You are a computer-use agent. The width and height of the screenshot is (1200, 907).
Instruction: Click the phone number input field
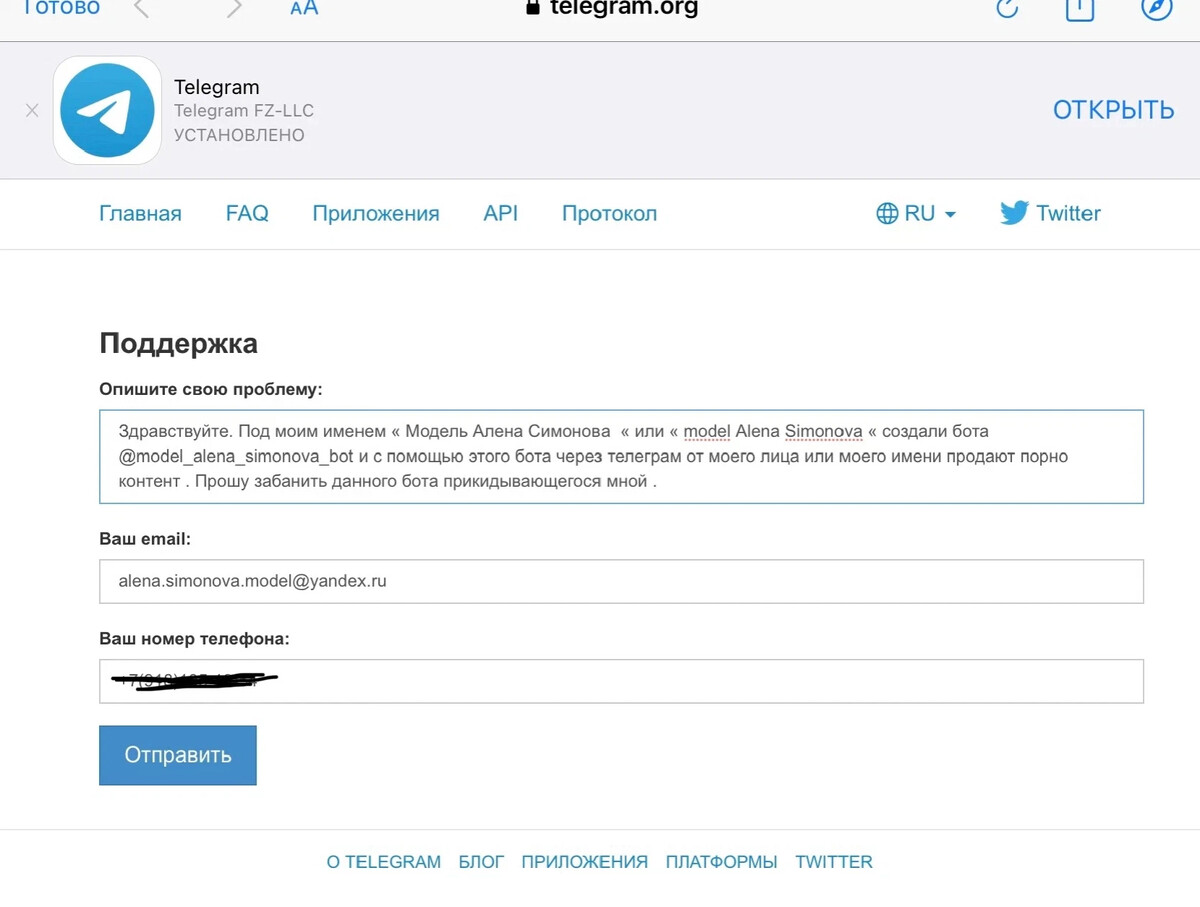click(621, 681)
